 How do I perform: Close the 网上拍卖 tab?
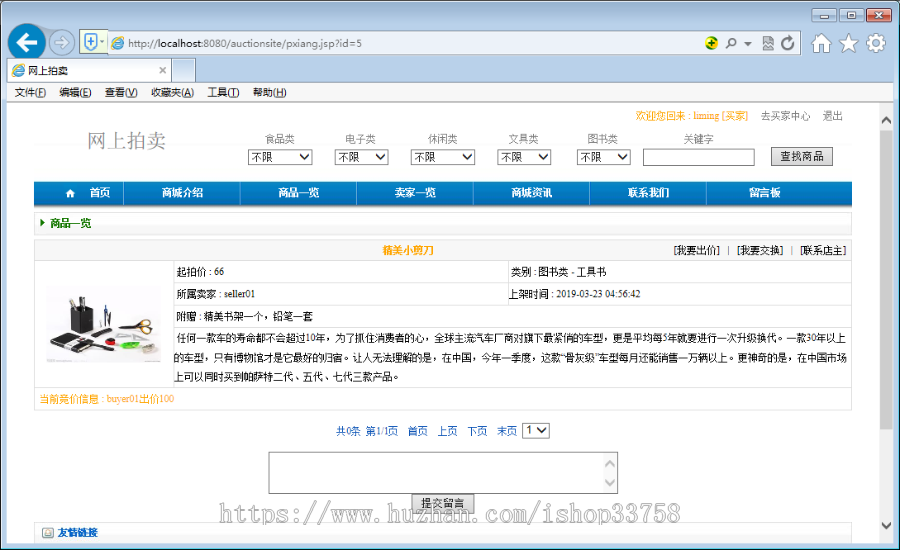point(162,70)
